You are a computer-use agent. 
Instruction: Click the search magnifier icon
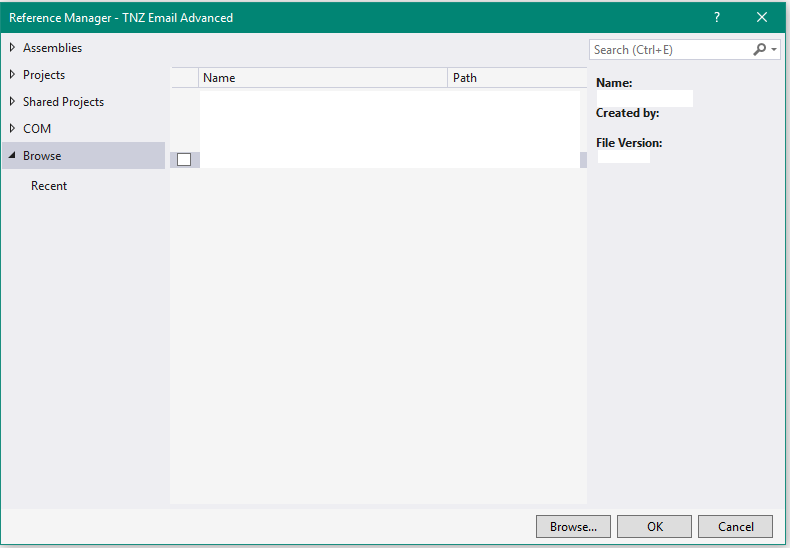tap(759, 49)
